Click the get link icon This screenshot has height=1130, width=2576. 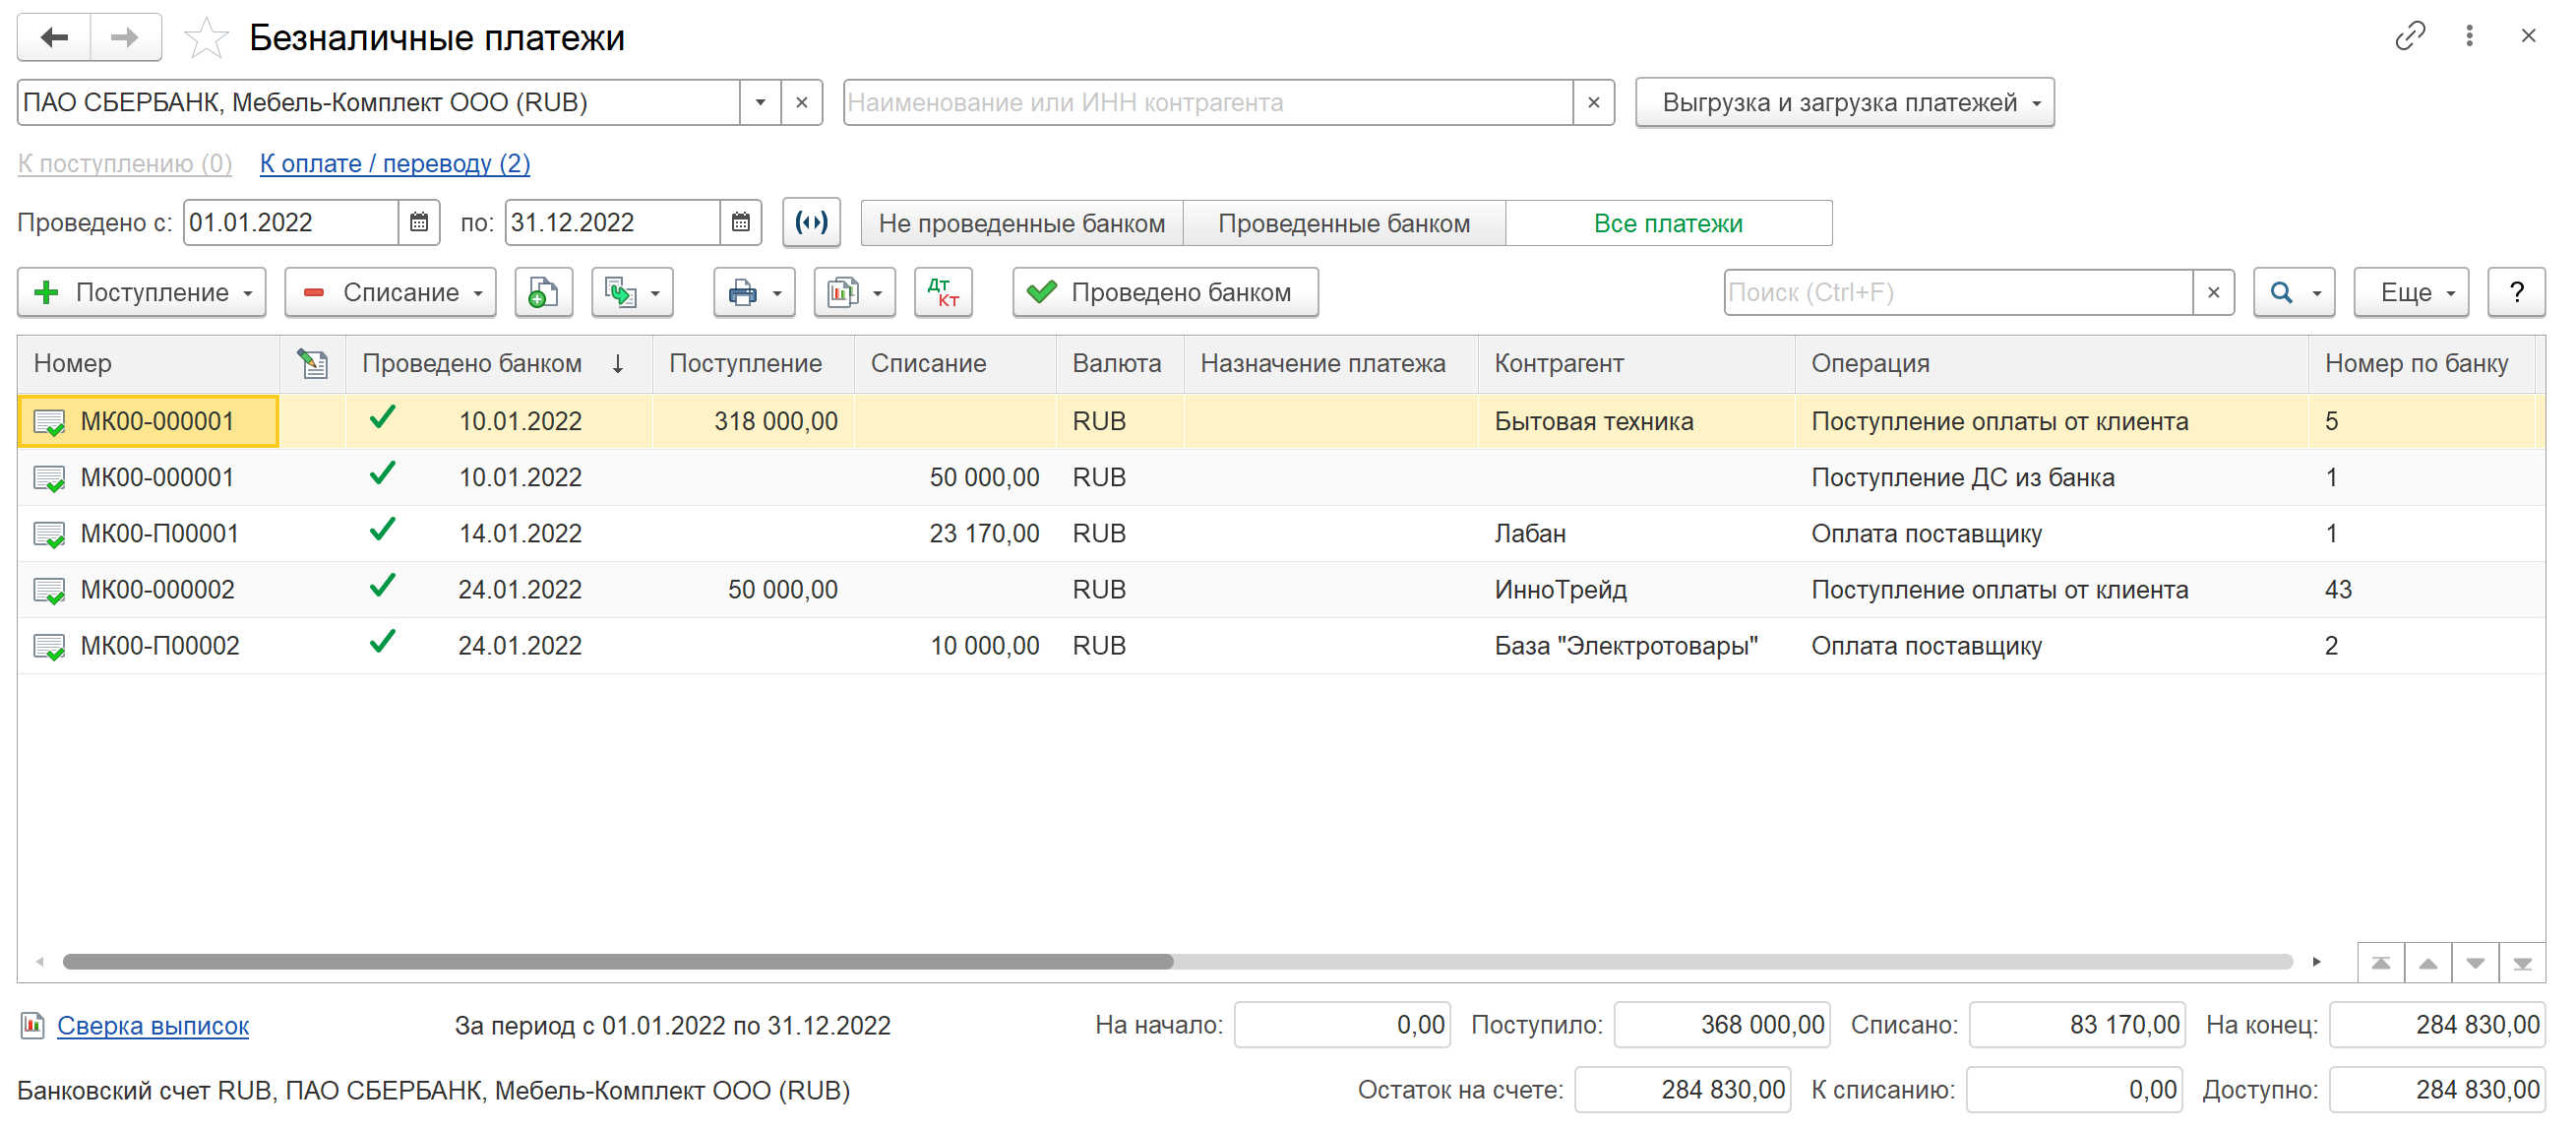pyautogui.click(x=2409, y=36)
